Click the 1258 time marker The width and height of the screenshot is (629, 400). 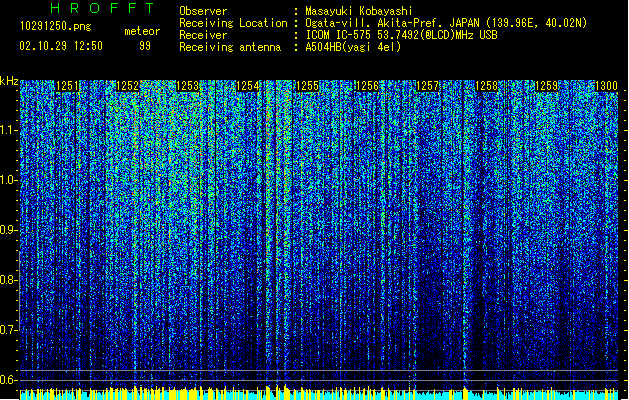tap(487, 86)
